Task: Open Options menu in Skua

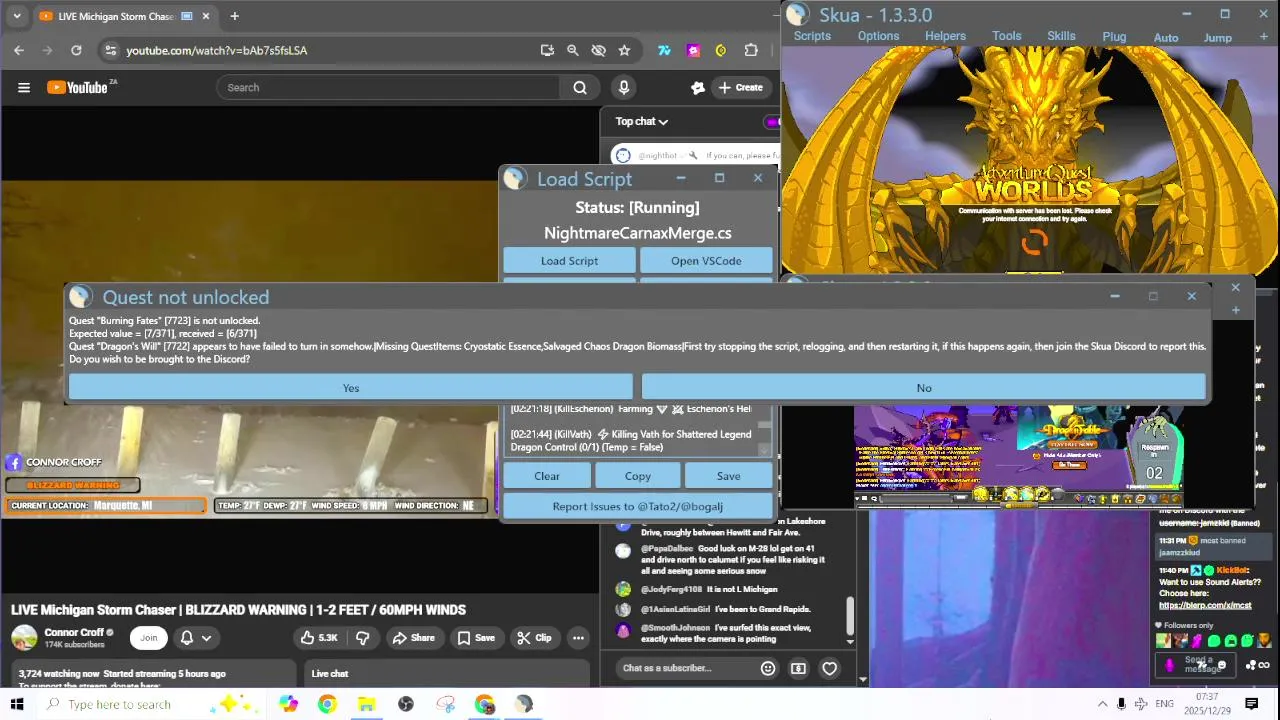Action: [878, 36]
